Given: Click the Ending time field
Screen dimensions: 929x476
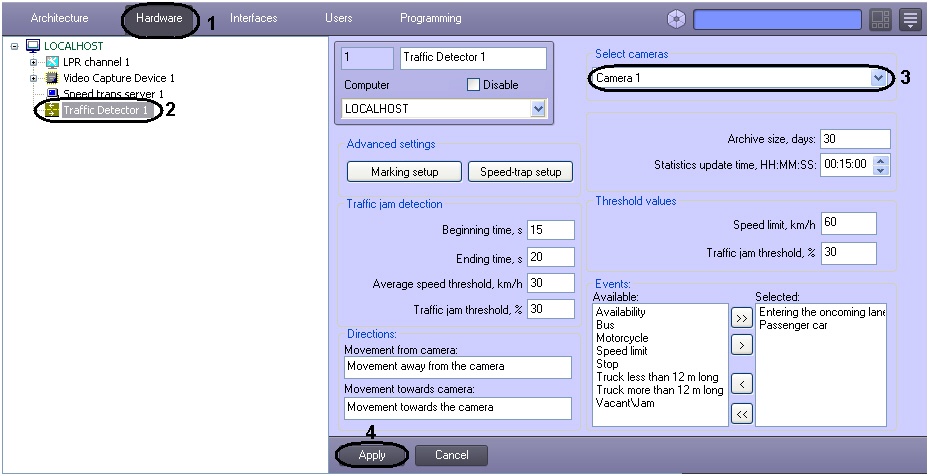Looking at the screenshot, I should pyautogui.click(x=550, y=257).
